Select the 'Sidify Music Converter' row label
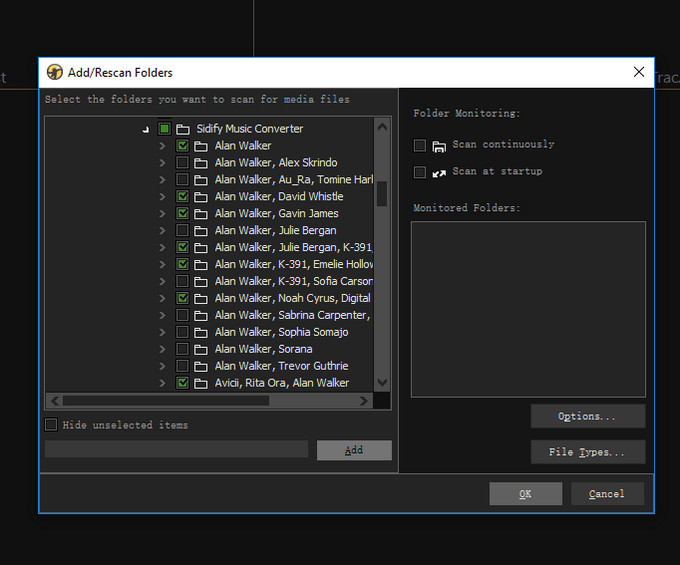 coord(250,129)
